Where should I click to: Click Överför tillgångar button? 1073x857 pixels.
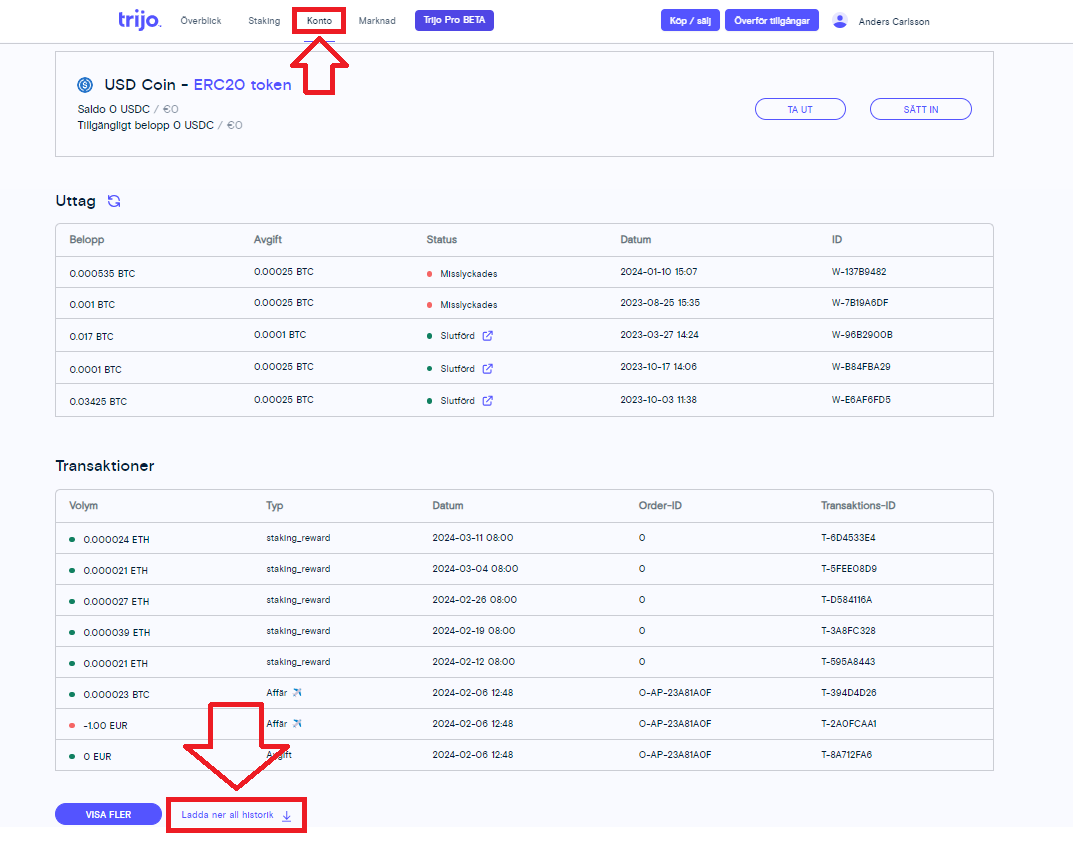click(772, 21)
